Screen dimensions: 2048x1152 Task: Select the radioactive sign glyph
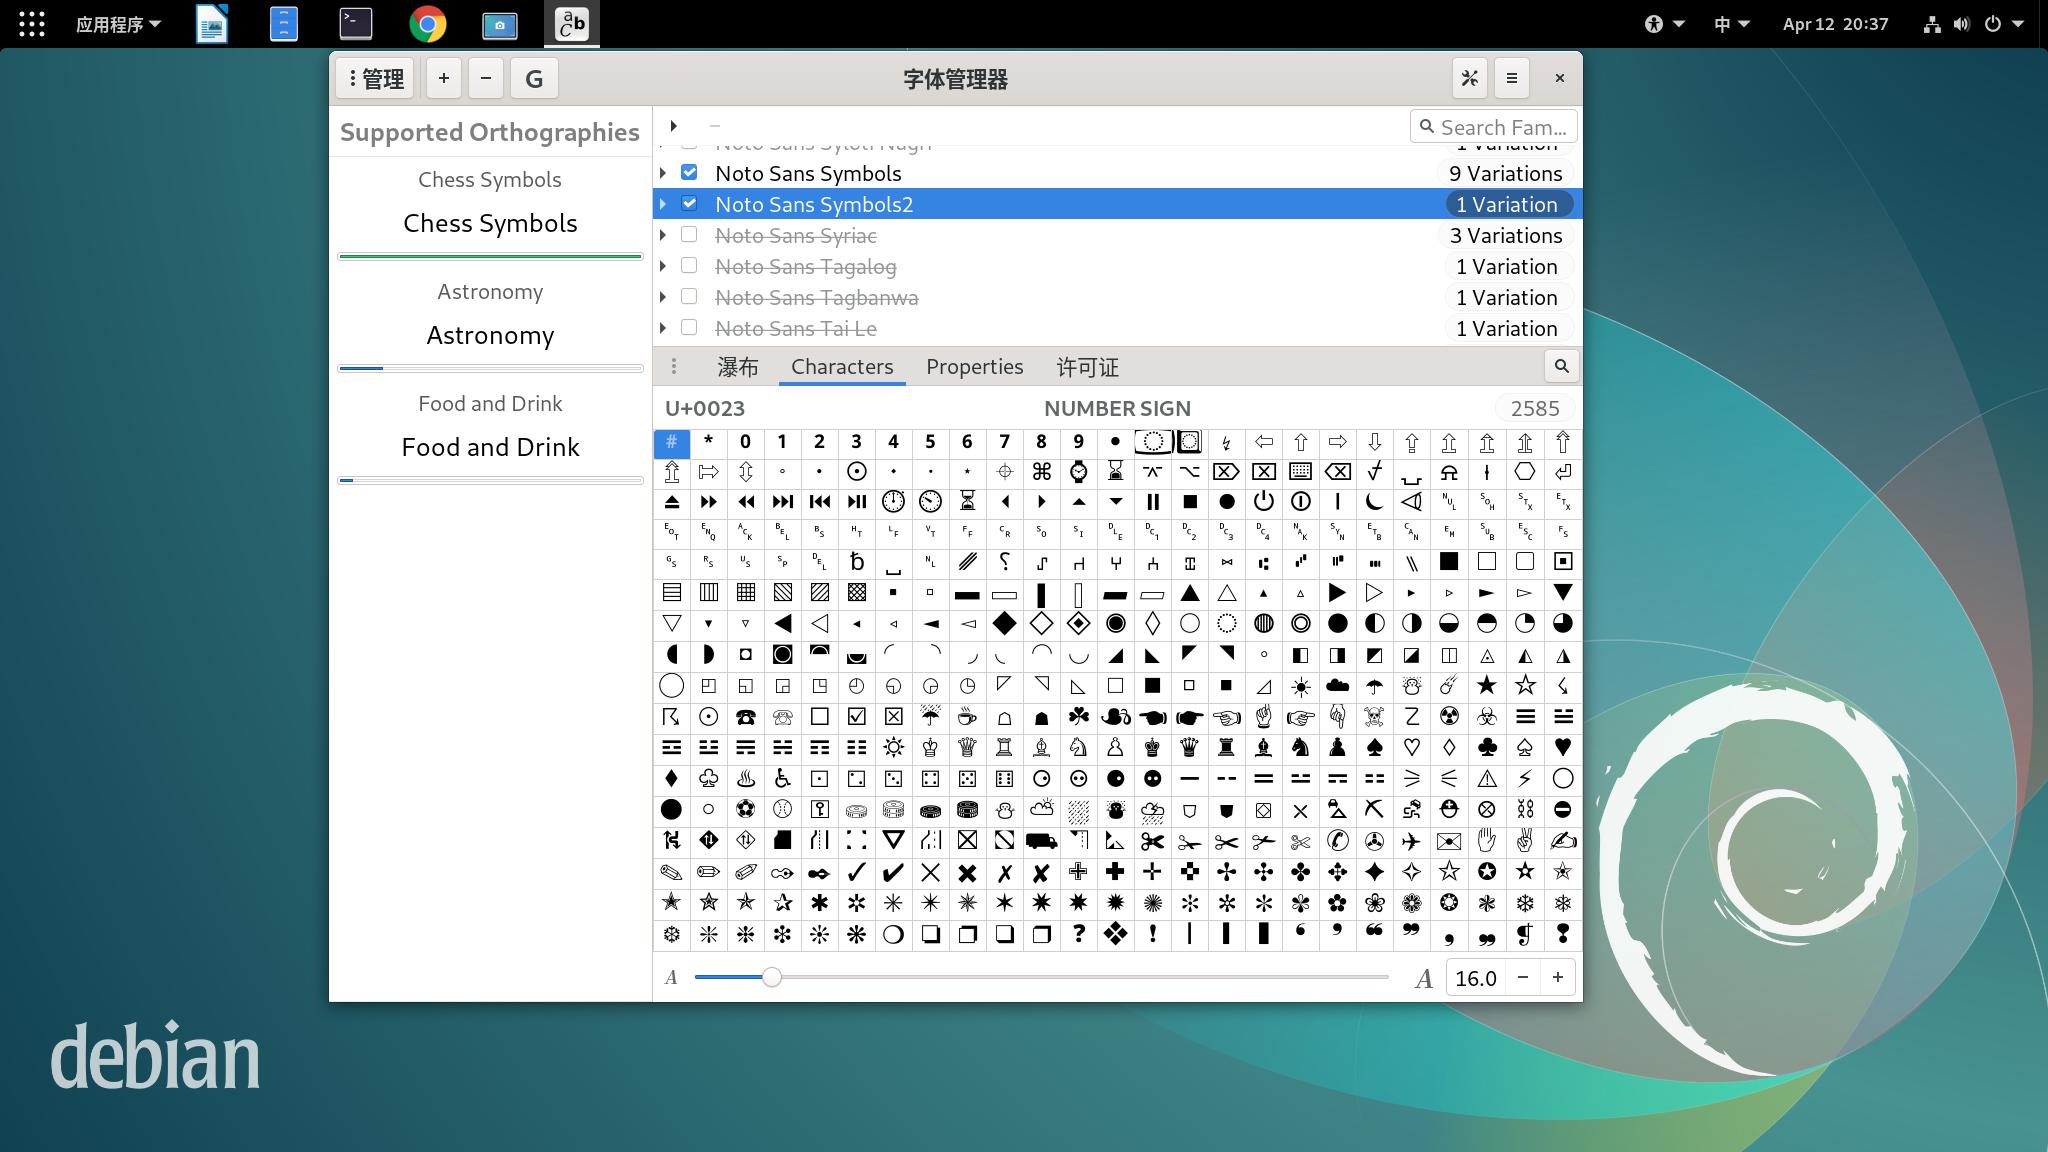1448,717
